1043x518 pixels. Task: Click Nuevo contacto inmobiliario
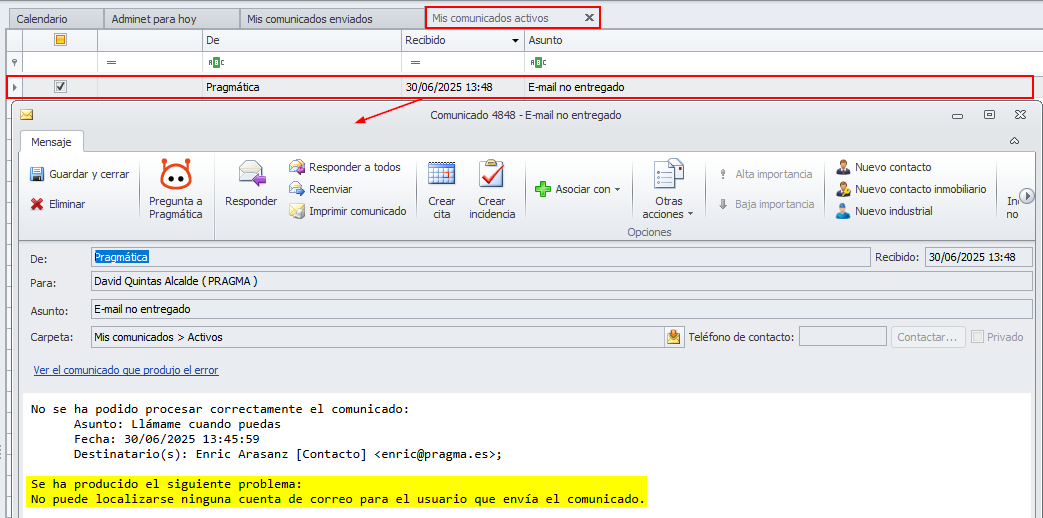[911, 189]
